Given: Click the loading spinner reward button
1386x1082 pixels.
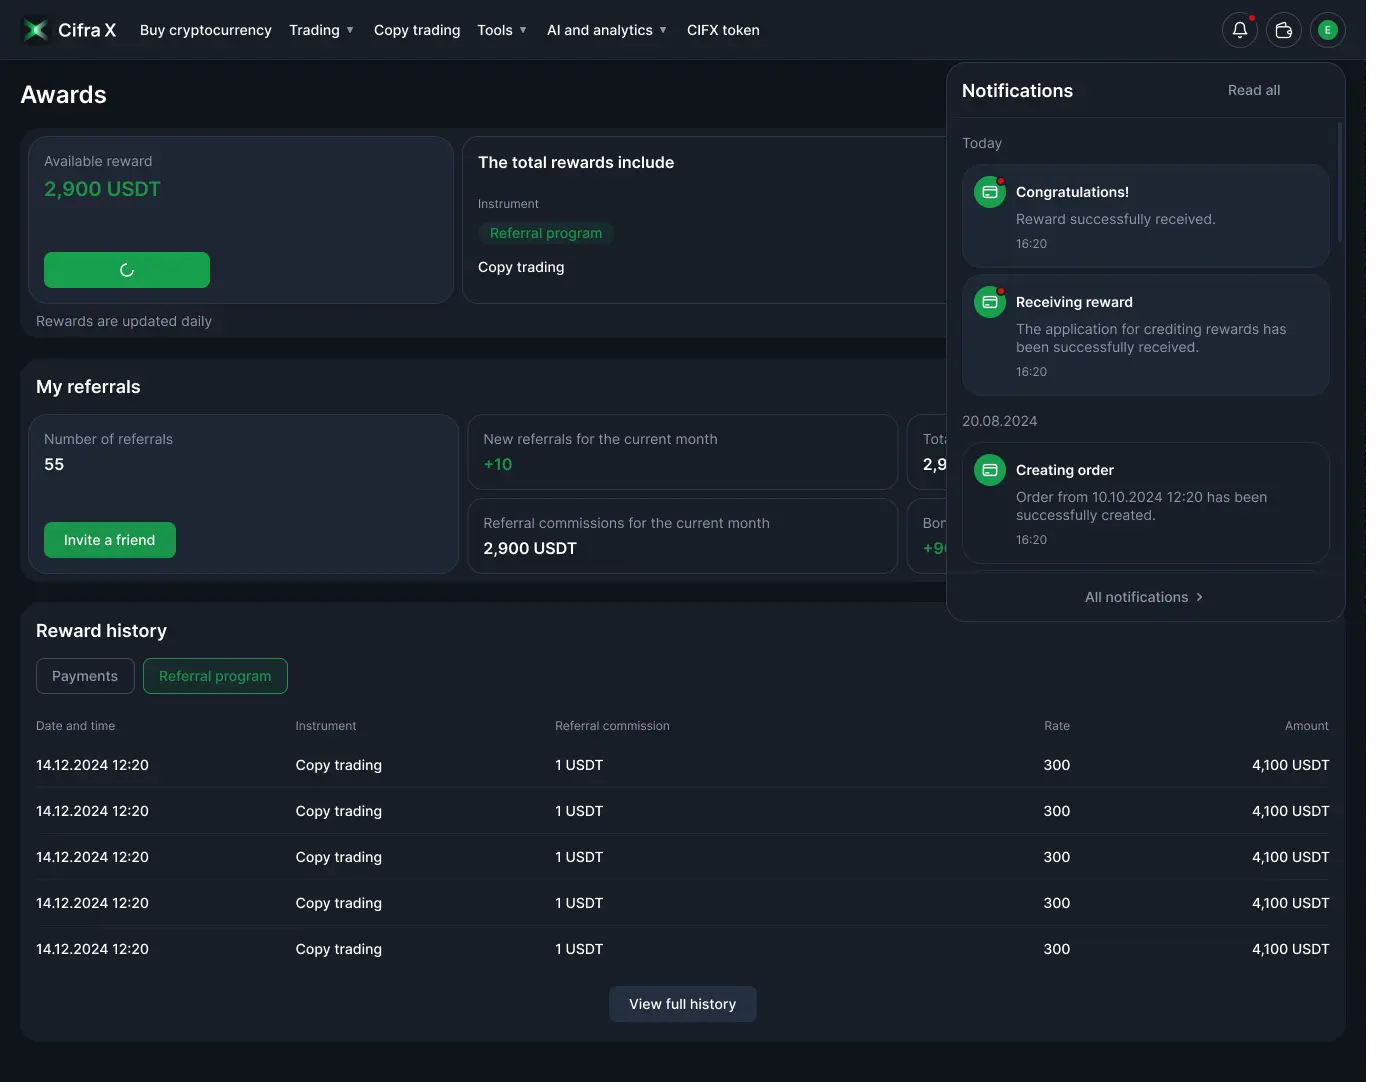Looking at the screenshot, I should (x=127, y=270).
